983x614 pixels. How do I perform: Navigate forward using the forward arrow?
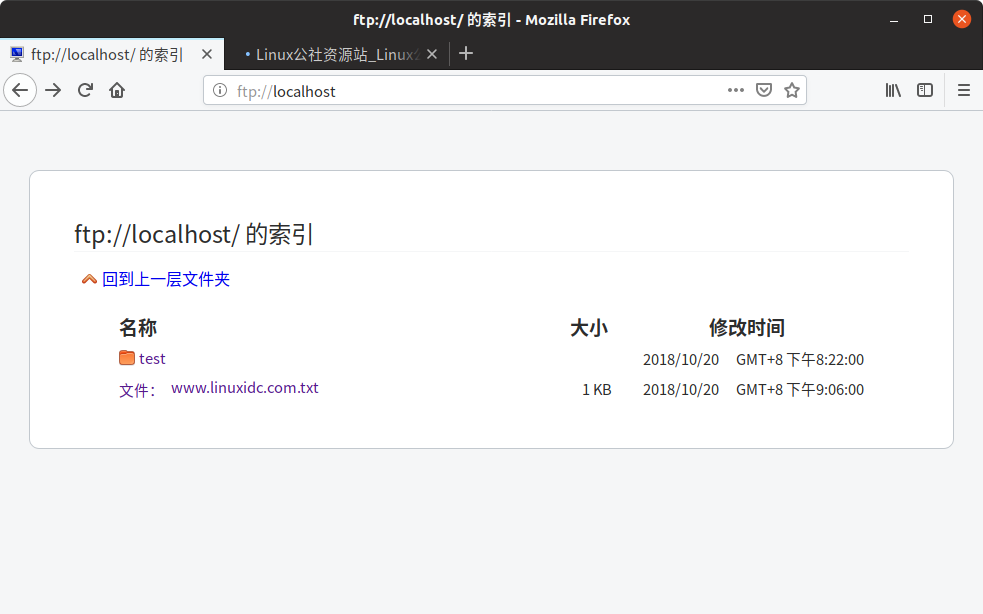pyautogui.click(x=53, y=90)
